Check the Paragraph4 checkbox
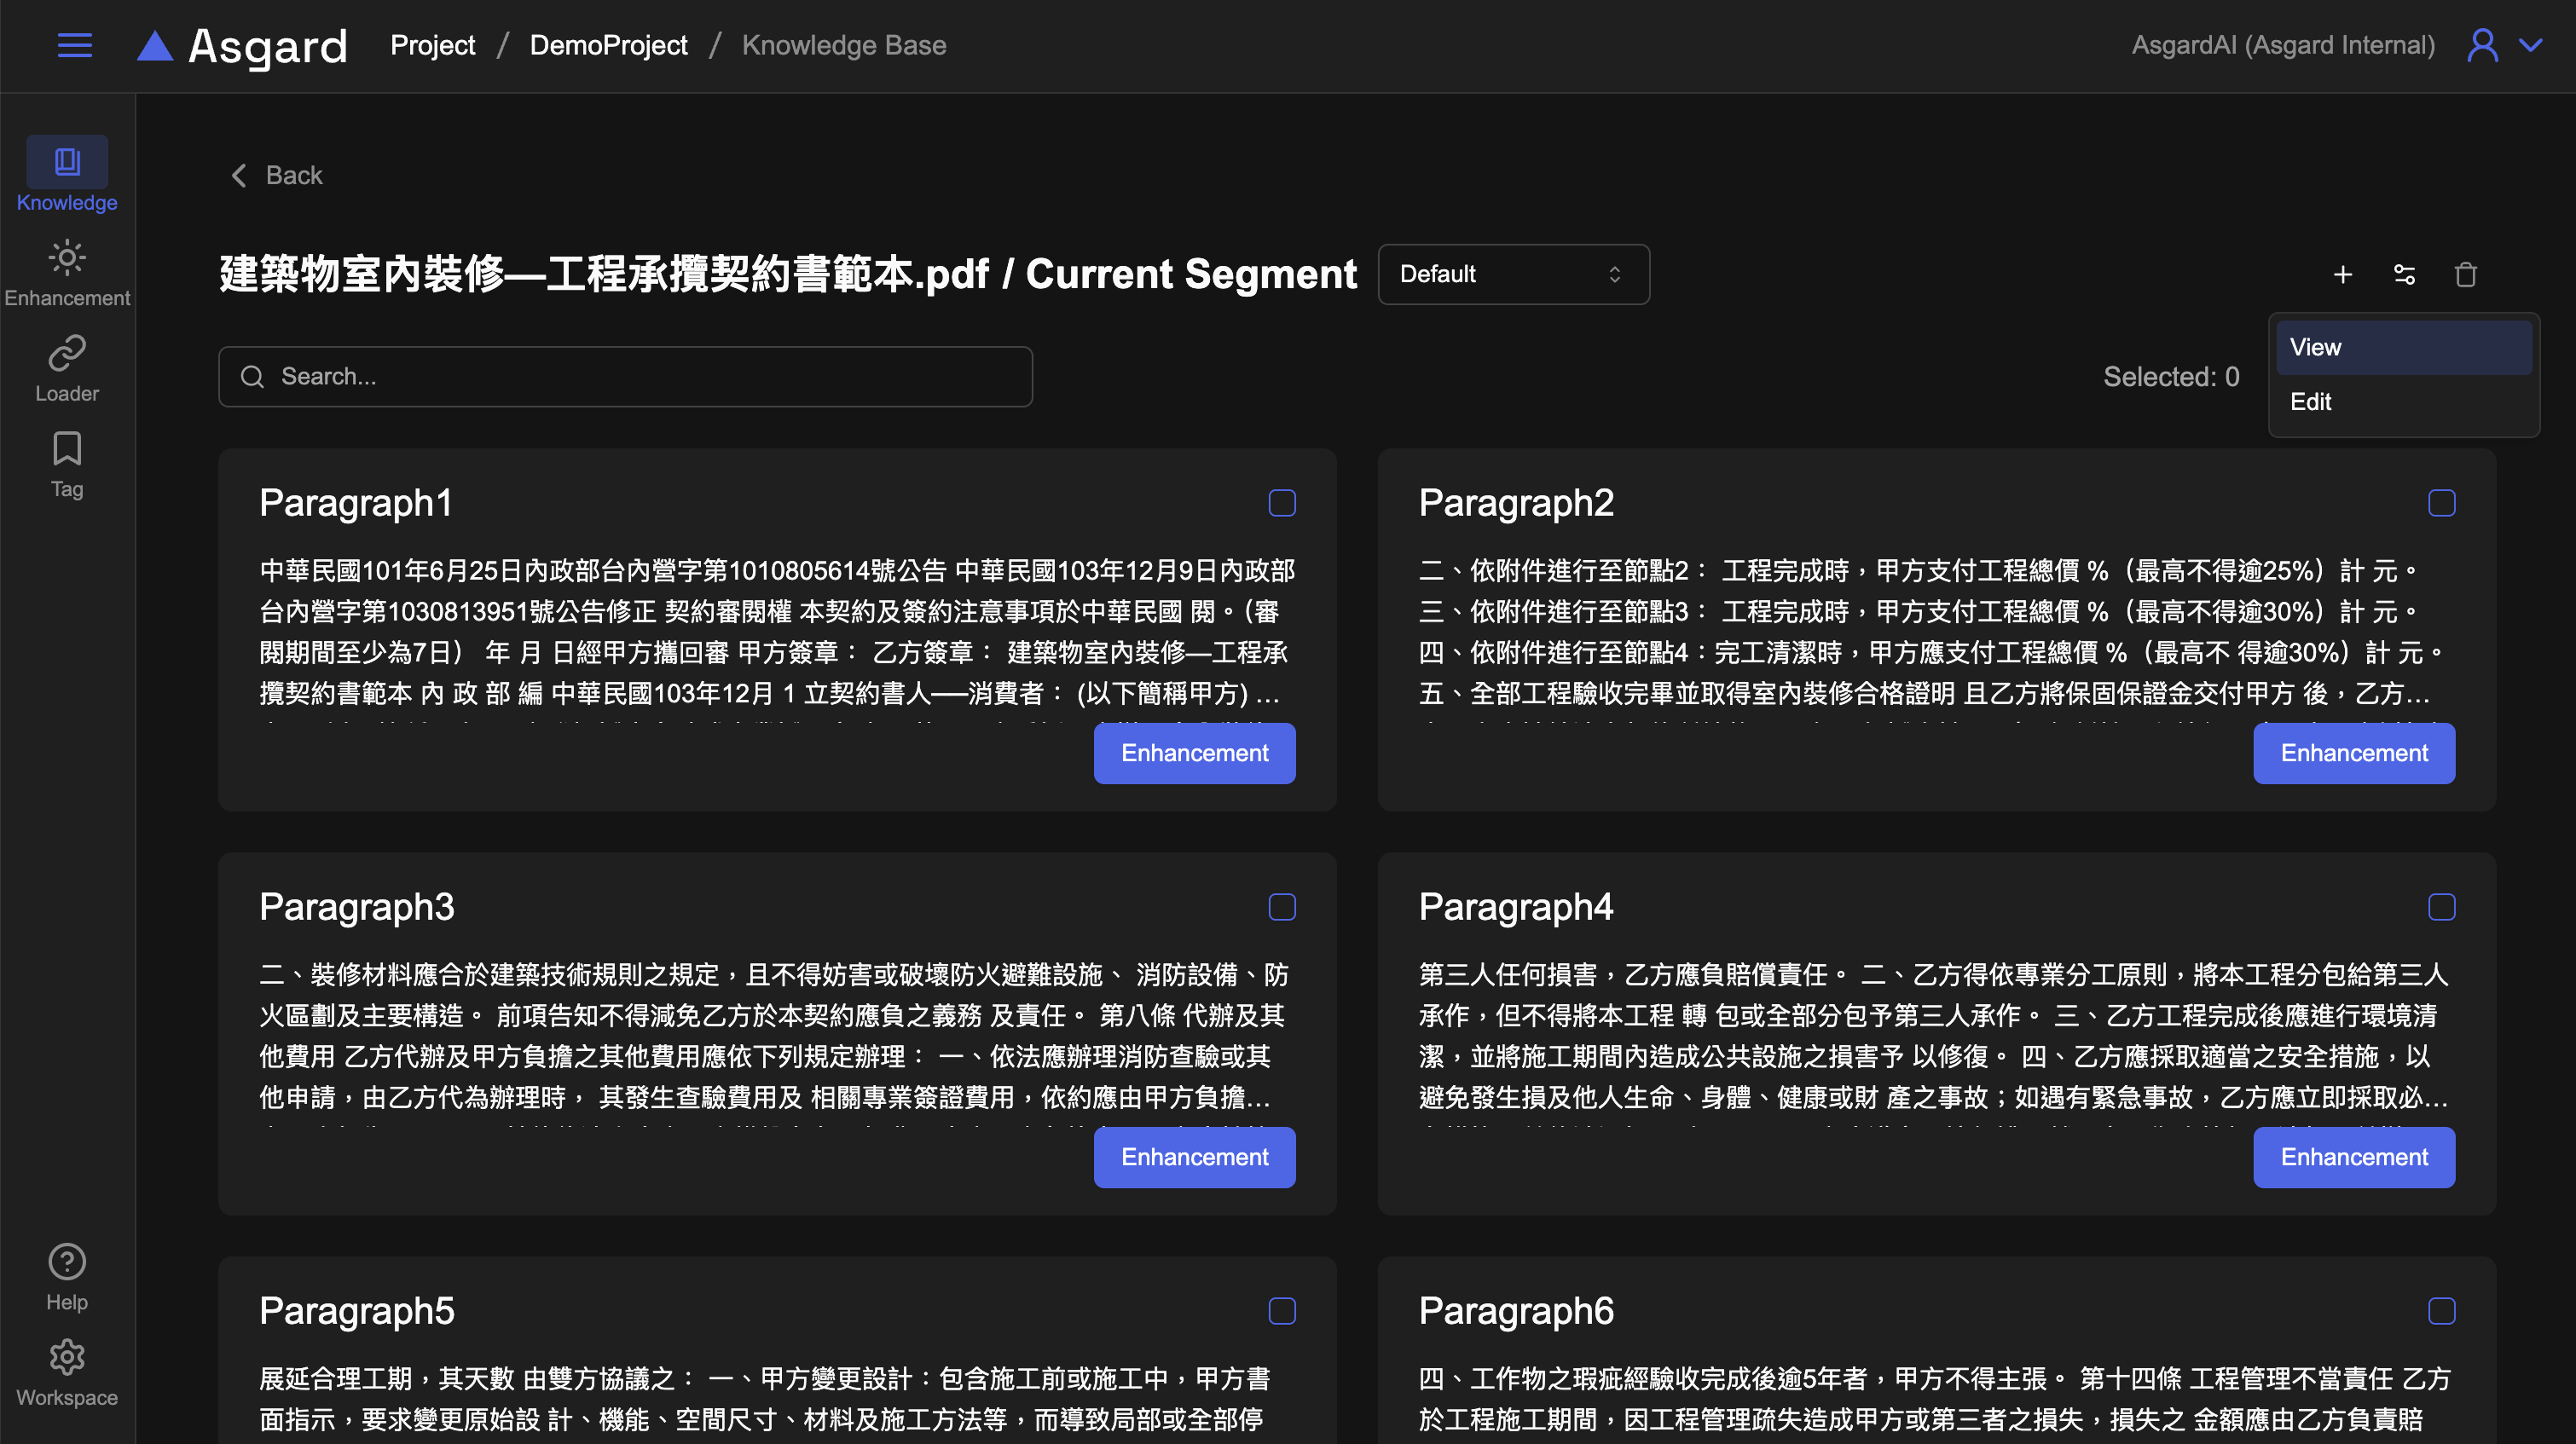This screenshot has height=1444, width=2576. pyautogui.click(x=2441, y=907)
